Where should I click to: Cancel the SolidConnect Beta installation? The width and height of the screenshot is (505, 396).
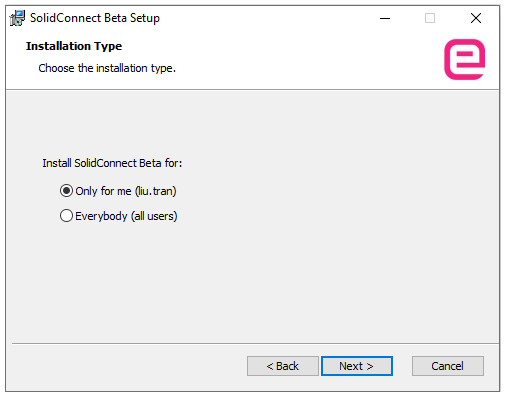tap(448, 366)
